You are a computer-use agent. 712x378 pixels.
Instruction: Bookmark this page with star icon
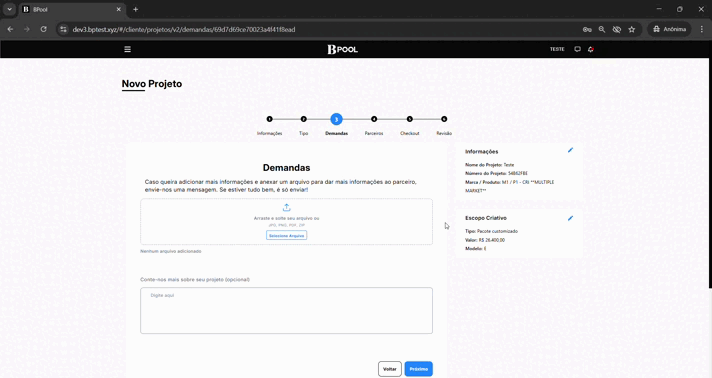(x=632, y=29)
